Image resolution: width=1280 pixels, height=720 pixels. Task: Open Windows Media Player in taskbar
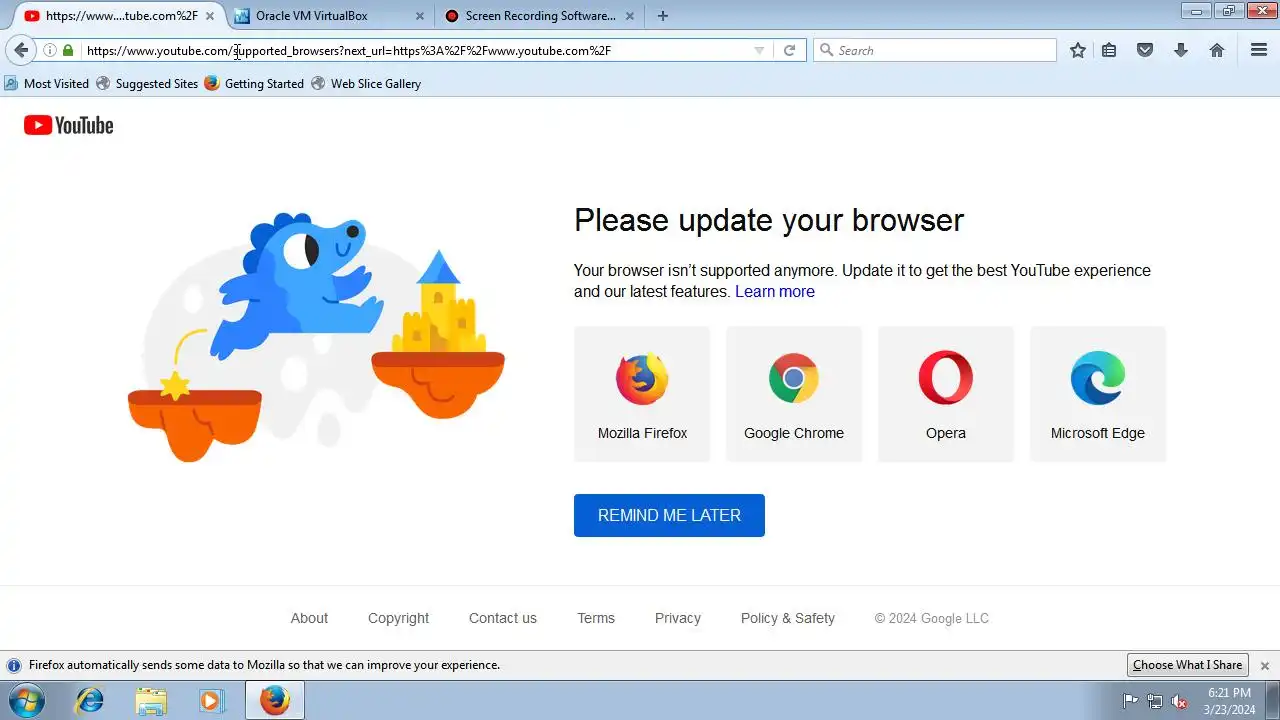point(211,701)
